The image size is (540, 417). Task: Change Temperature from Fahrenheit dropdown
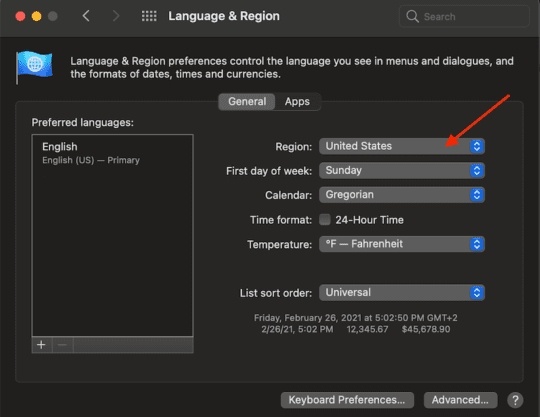click(402, 244)
